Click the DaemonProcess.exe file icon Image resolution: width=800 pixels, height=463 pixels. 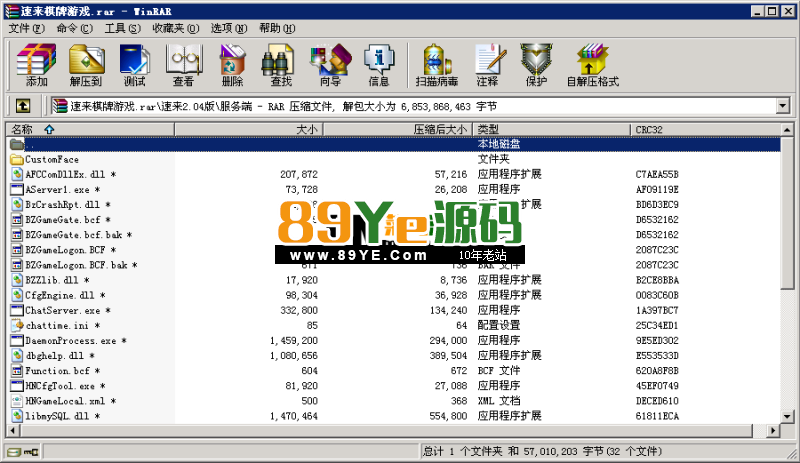click(17, 340)
